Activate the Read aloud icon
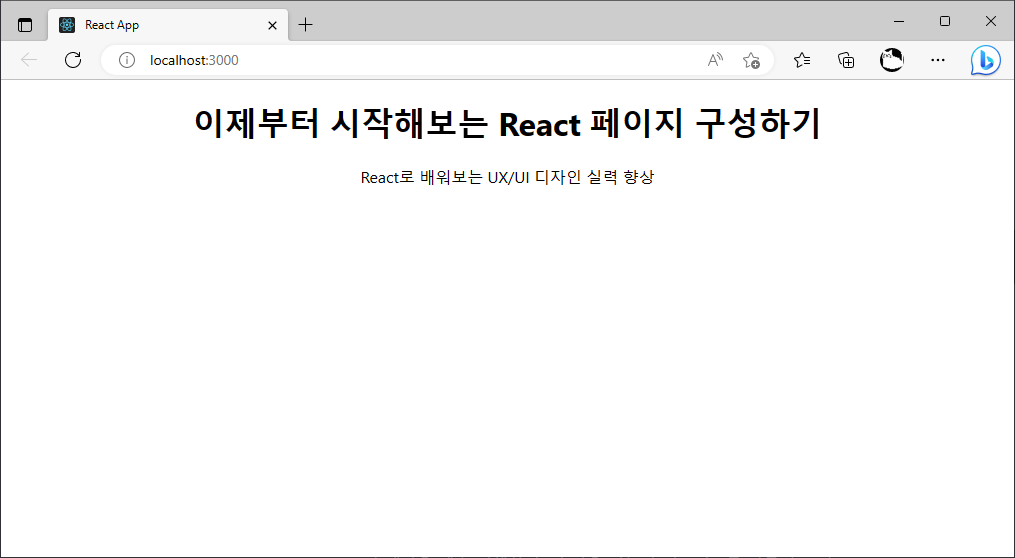The image size is (1015, 558). pyautogui.click(x=715, y=60)
